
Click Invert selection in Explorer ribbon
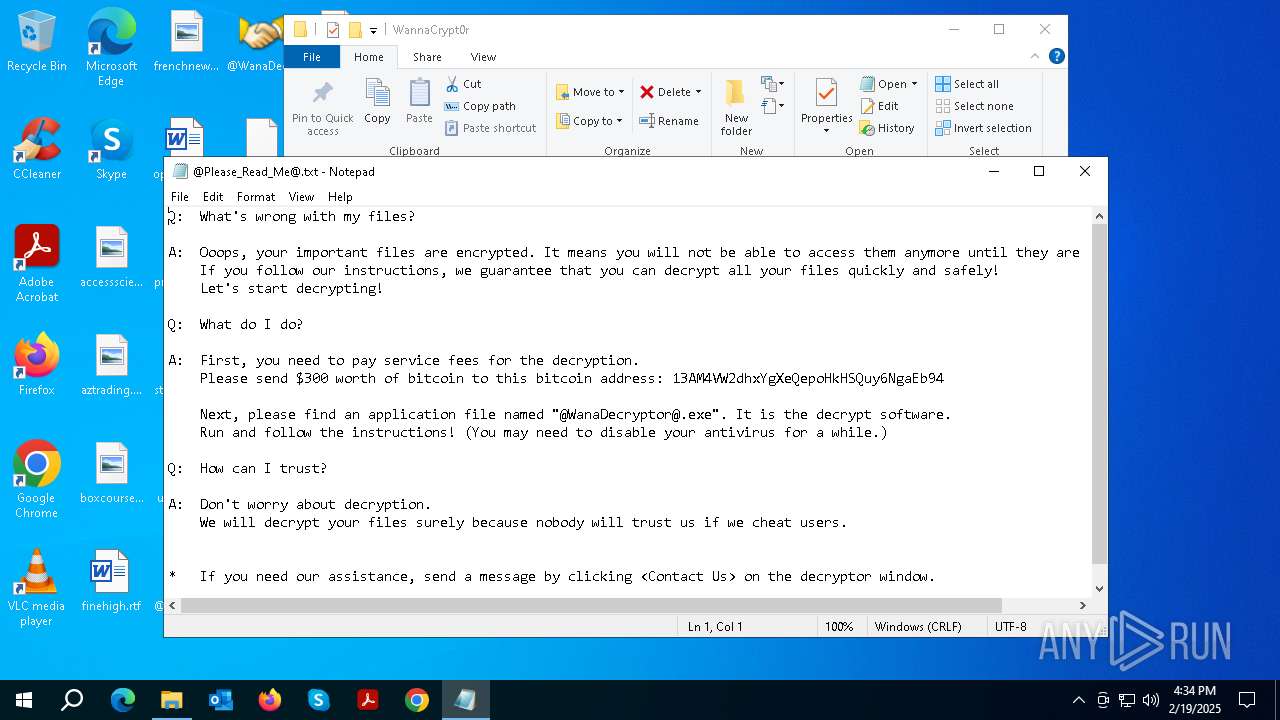pyautogui.click(x=983, y=128)
